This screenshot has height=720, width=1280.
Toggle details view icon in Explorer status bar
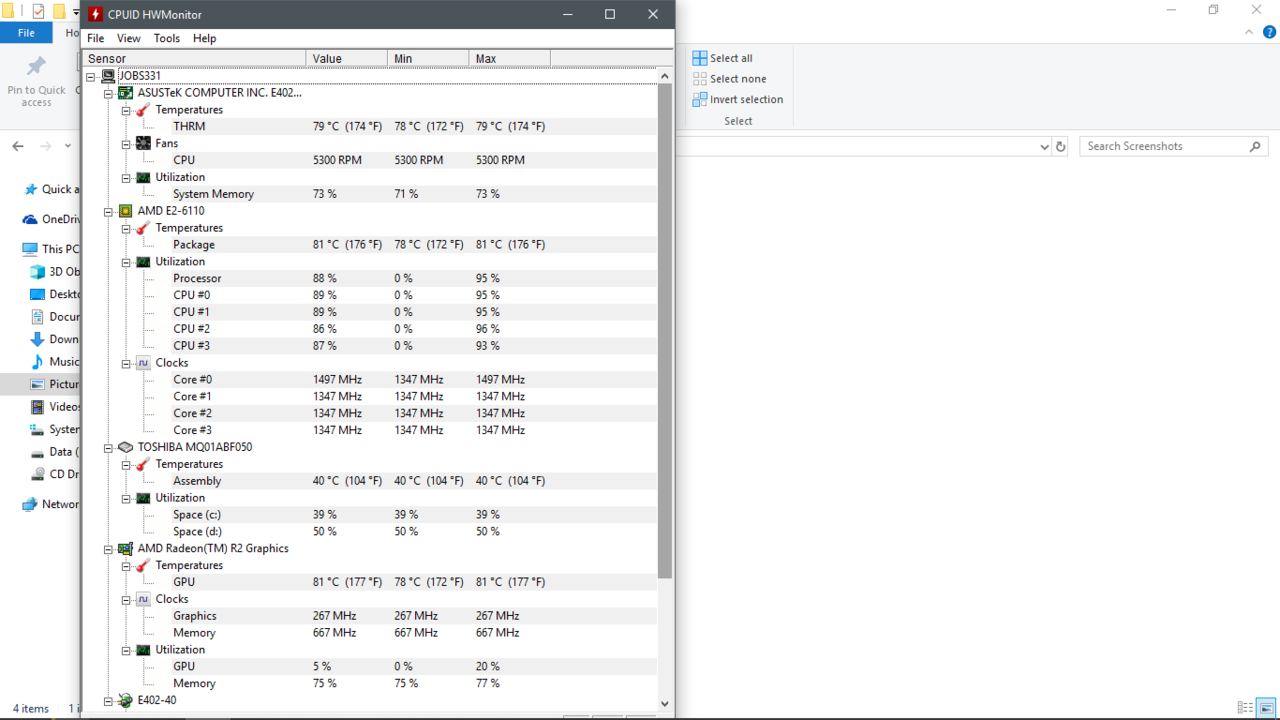click(x=1245, y=707)
